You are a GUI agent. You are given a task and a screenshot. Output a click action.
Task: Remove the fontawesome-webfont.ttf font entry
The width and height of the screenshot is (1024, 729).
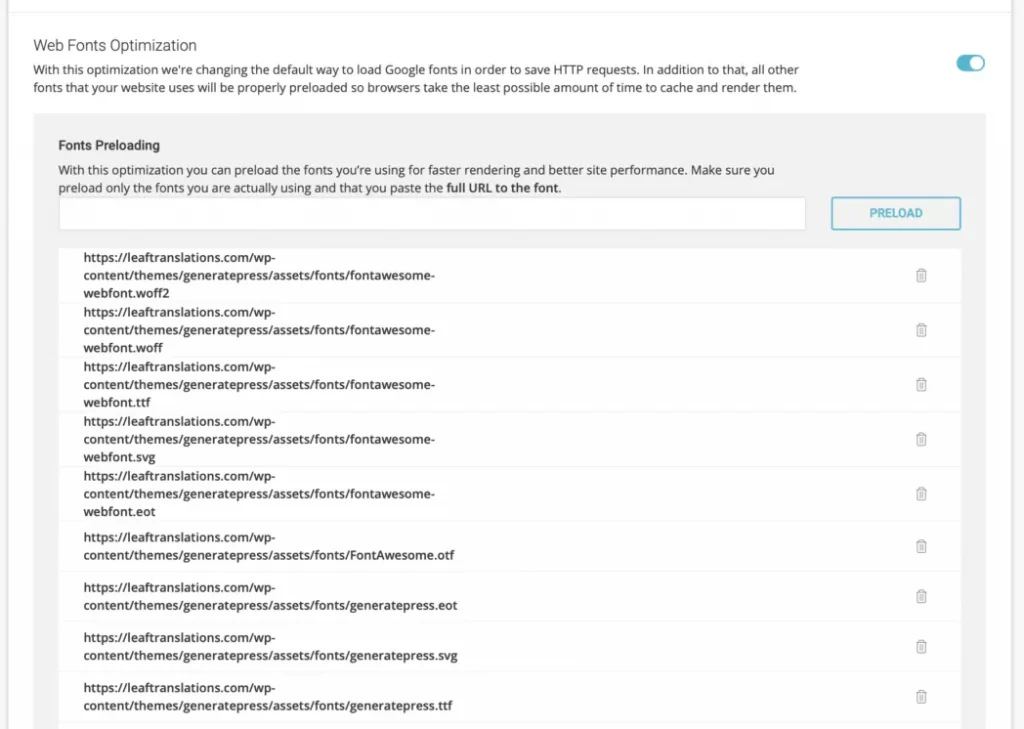[x=921, y=385]
